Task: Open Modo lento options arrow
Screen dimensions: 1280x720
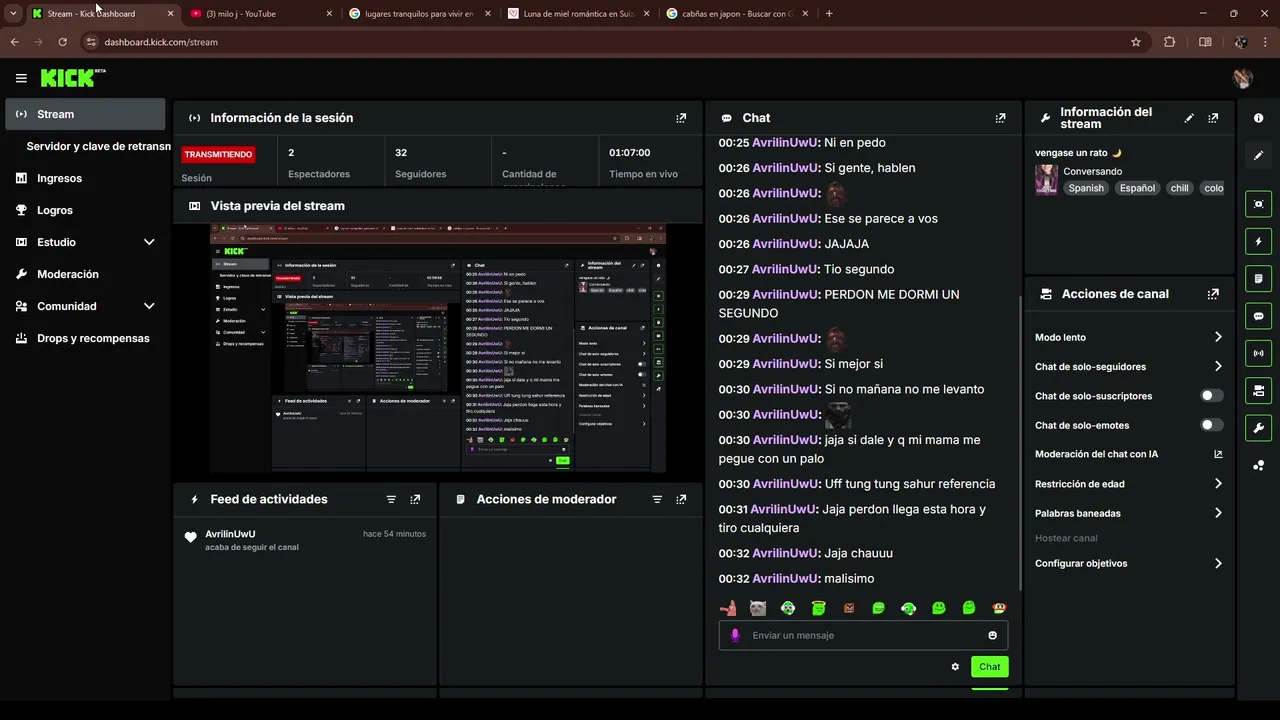Action: pos(1218,337)
